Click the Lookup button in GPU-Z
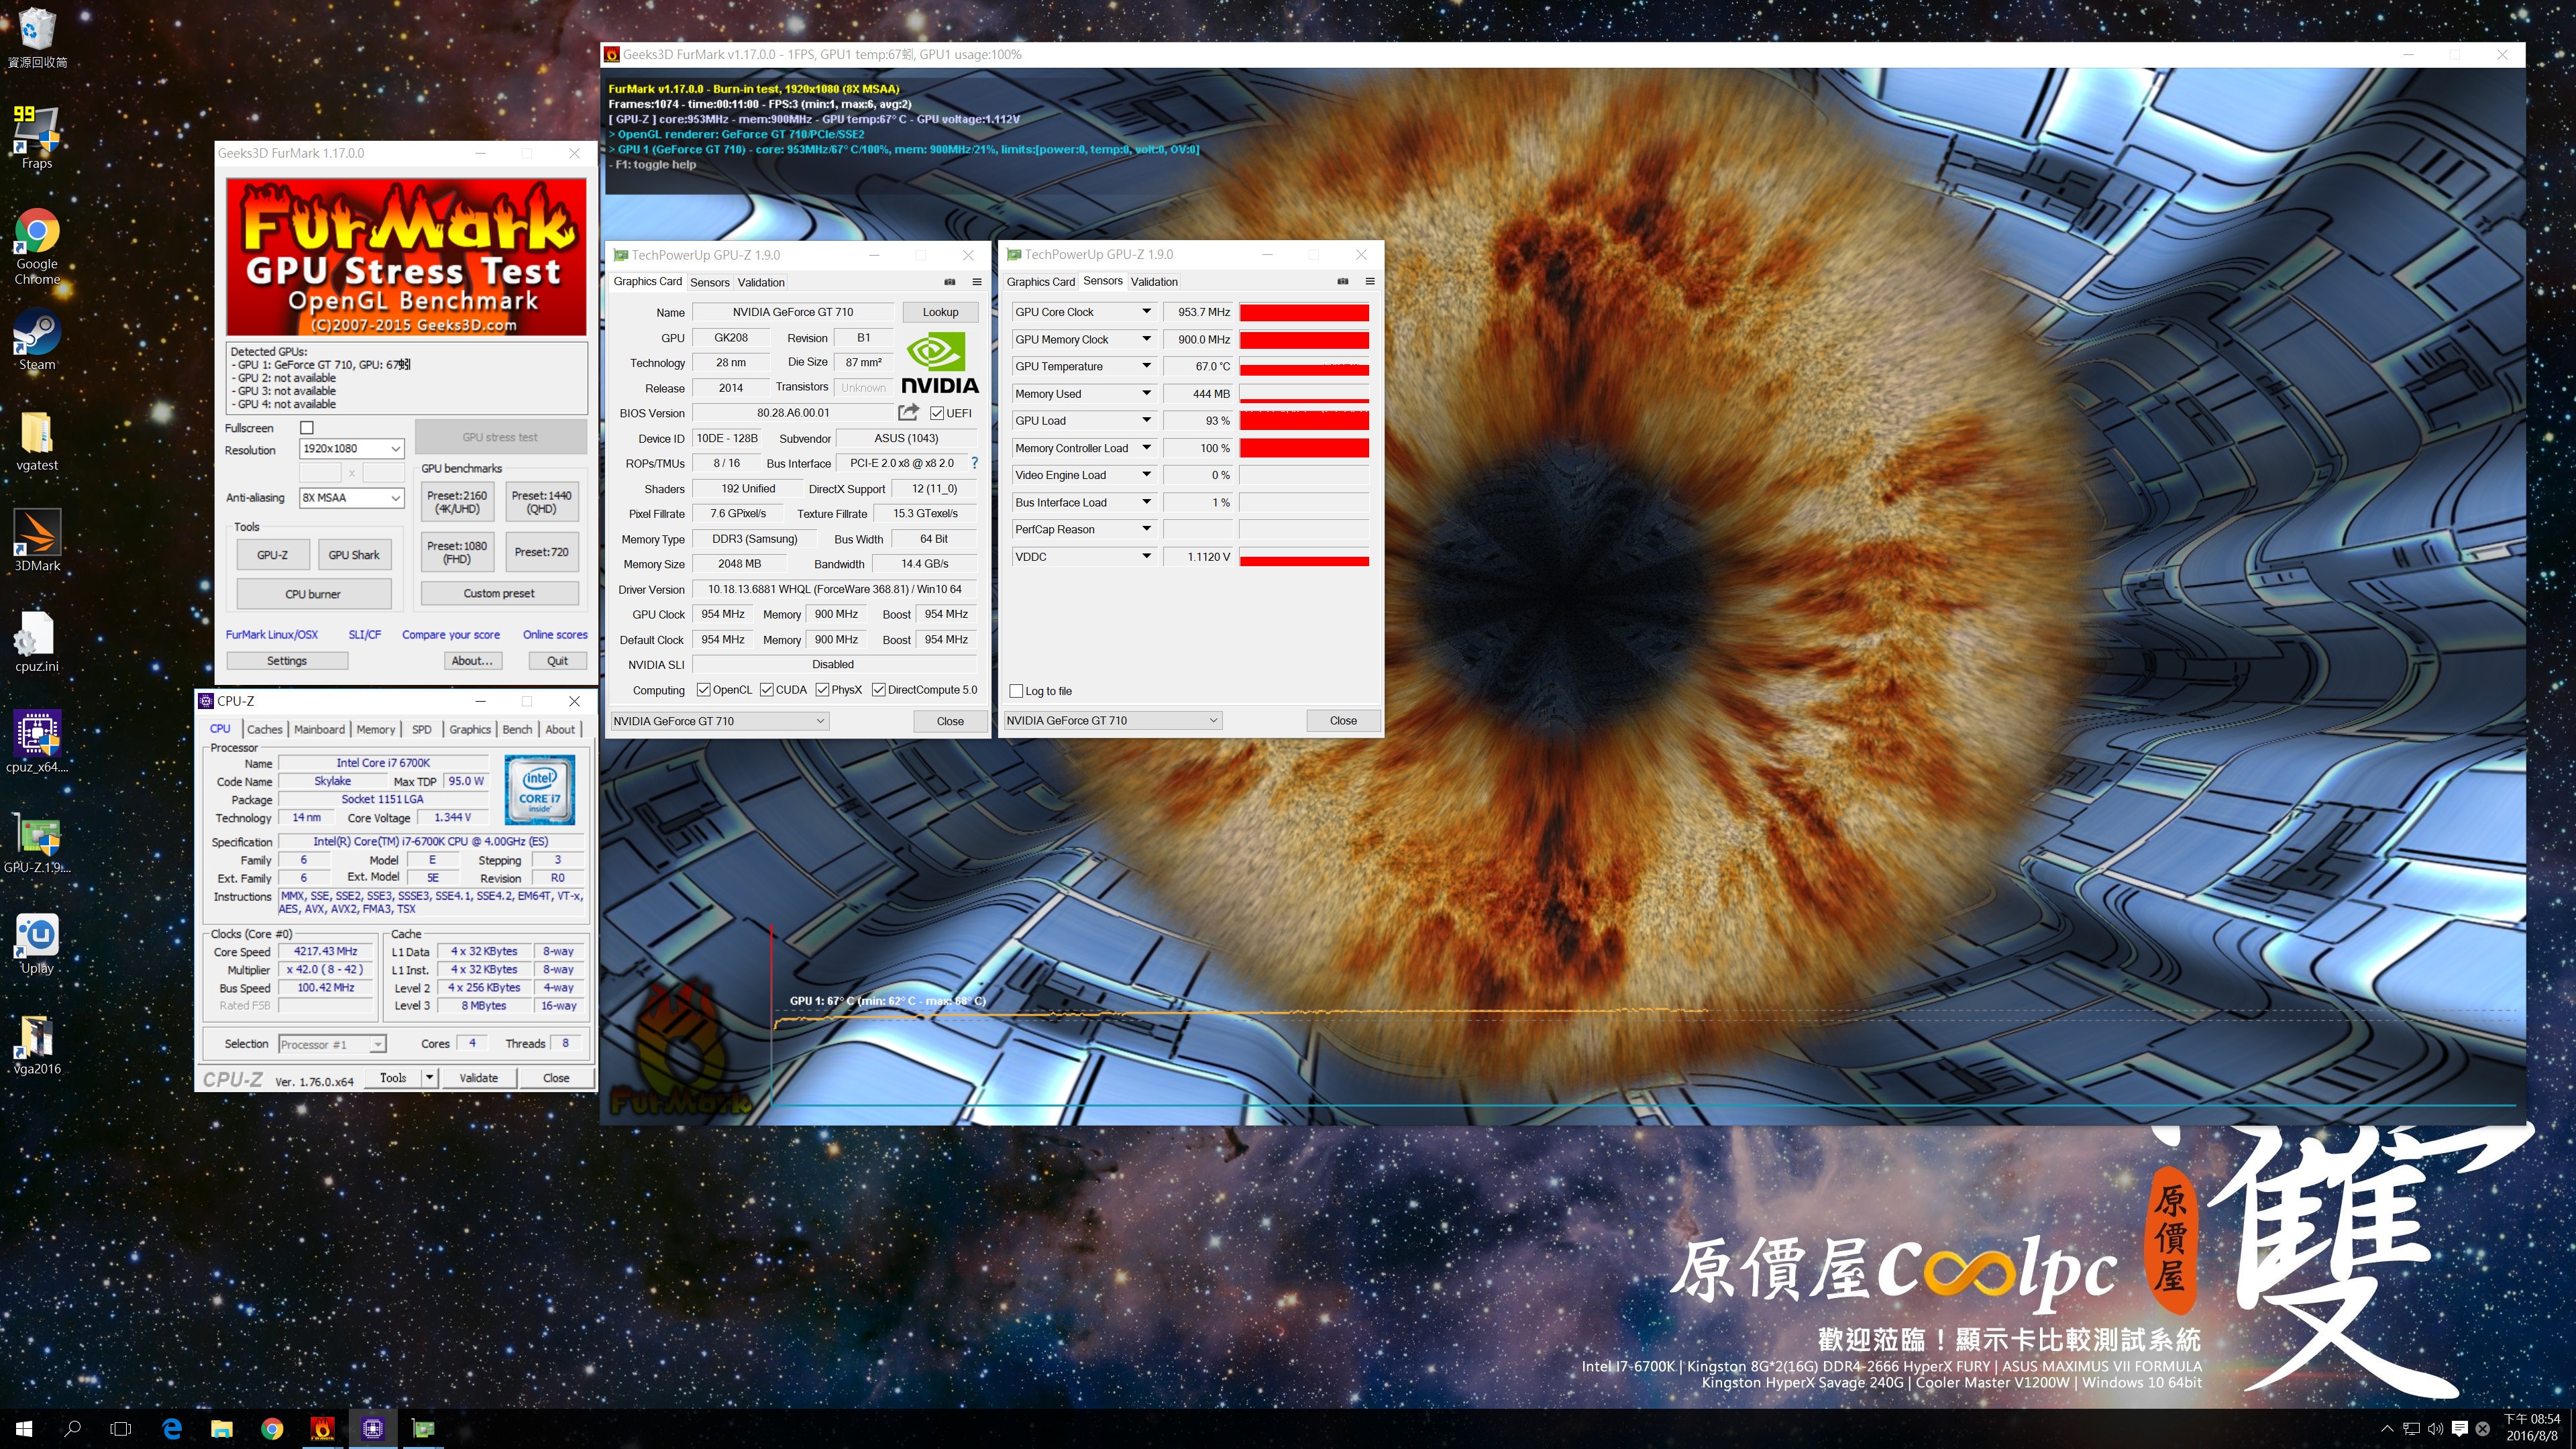 [940, 312]
